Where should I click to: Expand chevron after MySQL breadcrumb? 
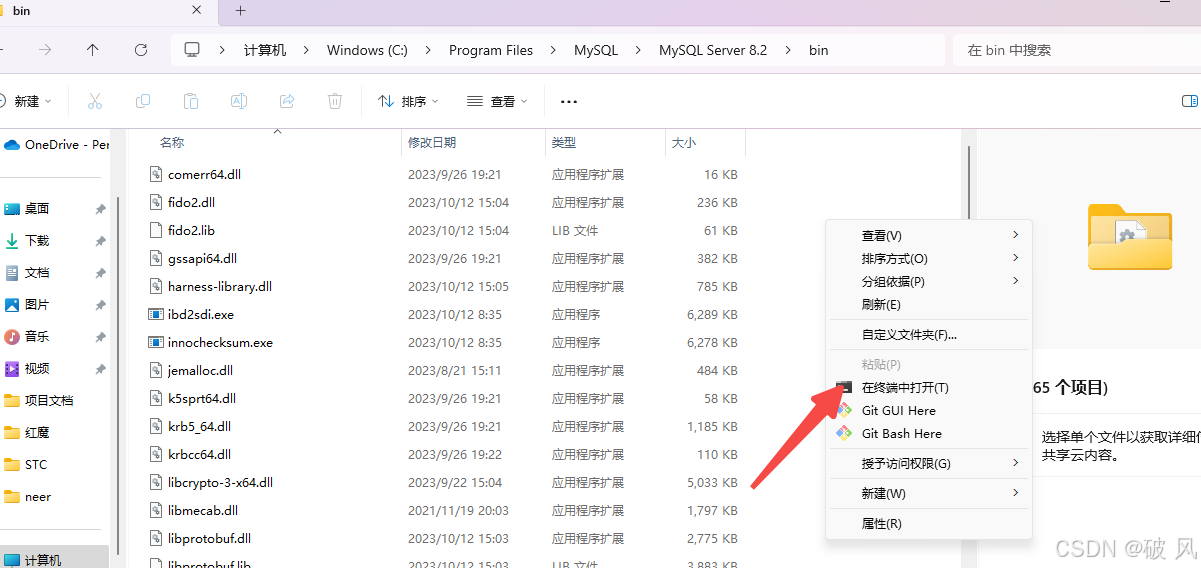click(638, 50)
